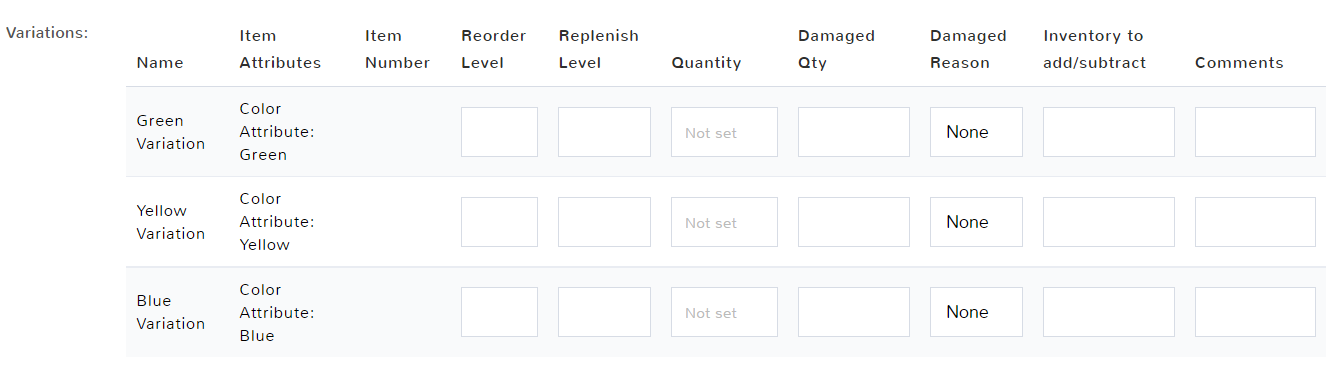Click Damaged Qty field for Green Variation
Viewport: 1335px width, 381px height.
(854, 132)
